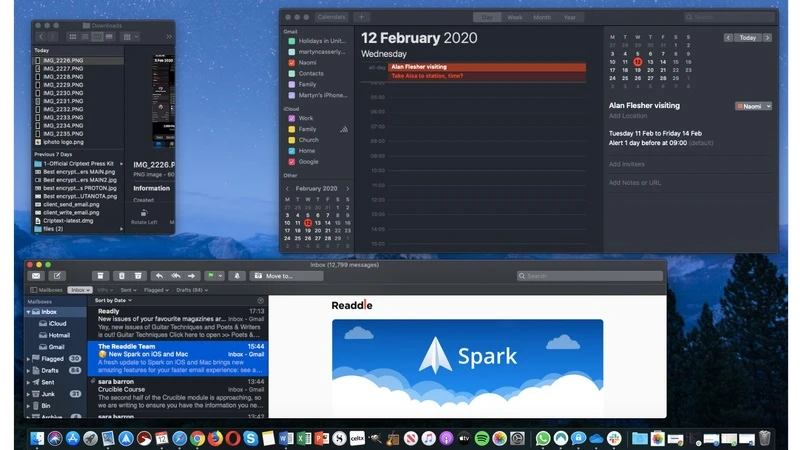Click the Mail search field

[x=590, y=276]
